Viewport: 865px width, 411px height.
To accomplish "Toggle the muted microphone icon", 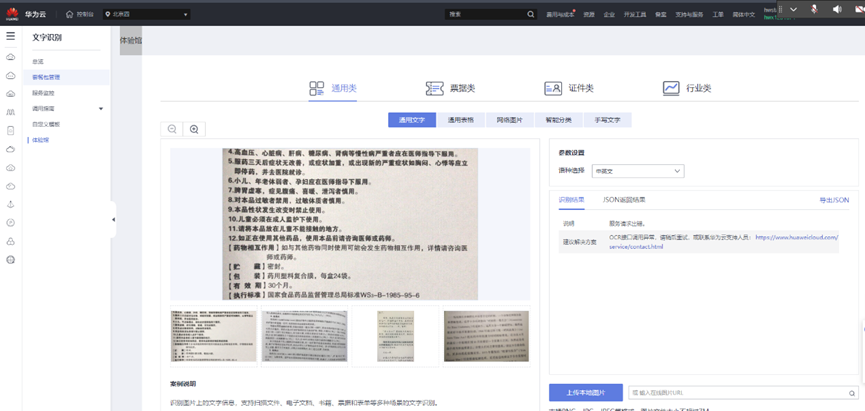I will (814, 9).
